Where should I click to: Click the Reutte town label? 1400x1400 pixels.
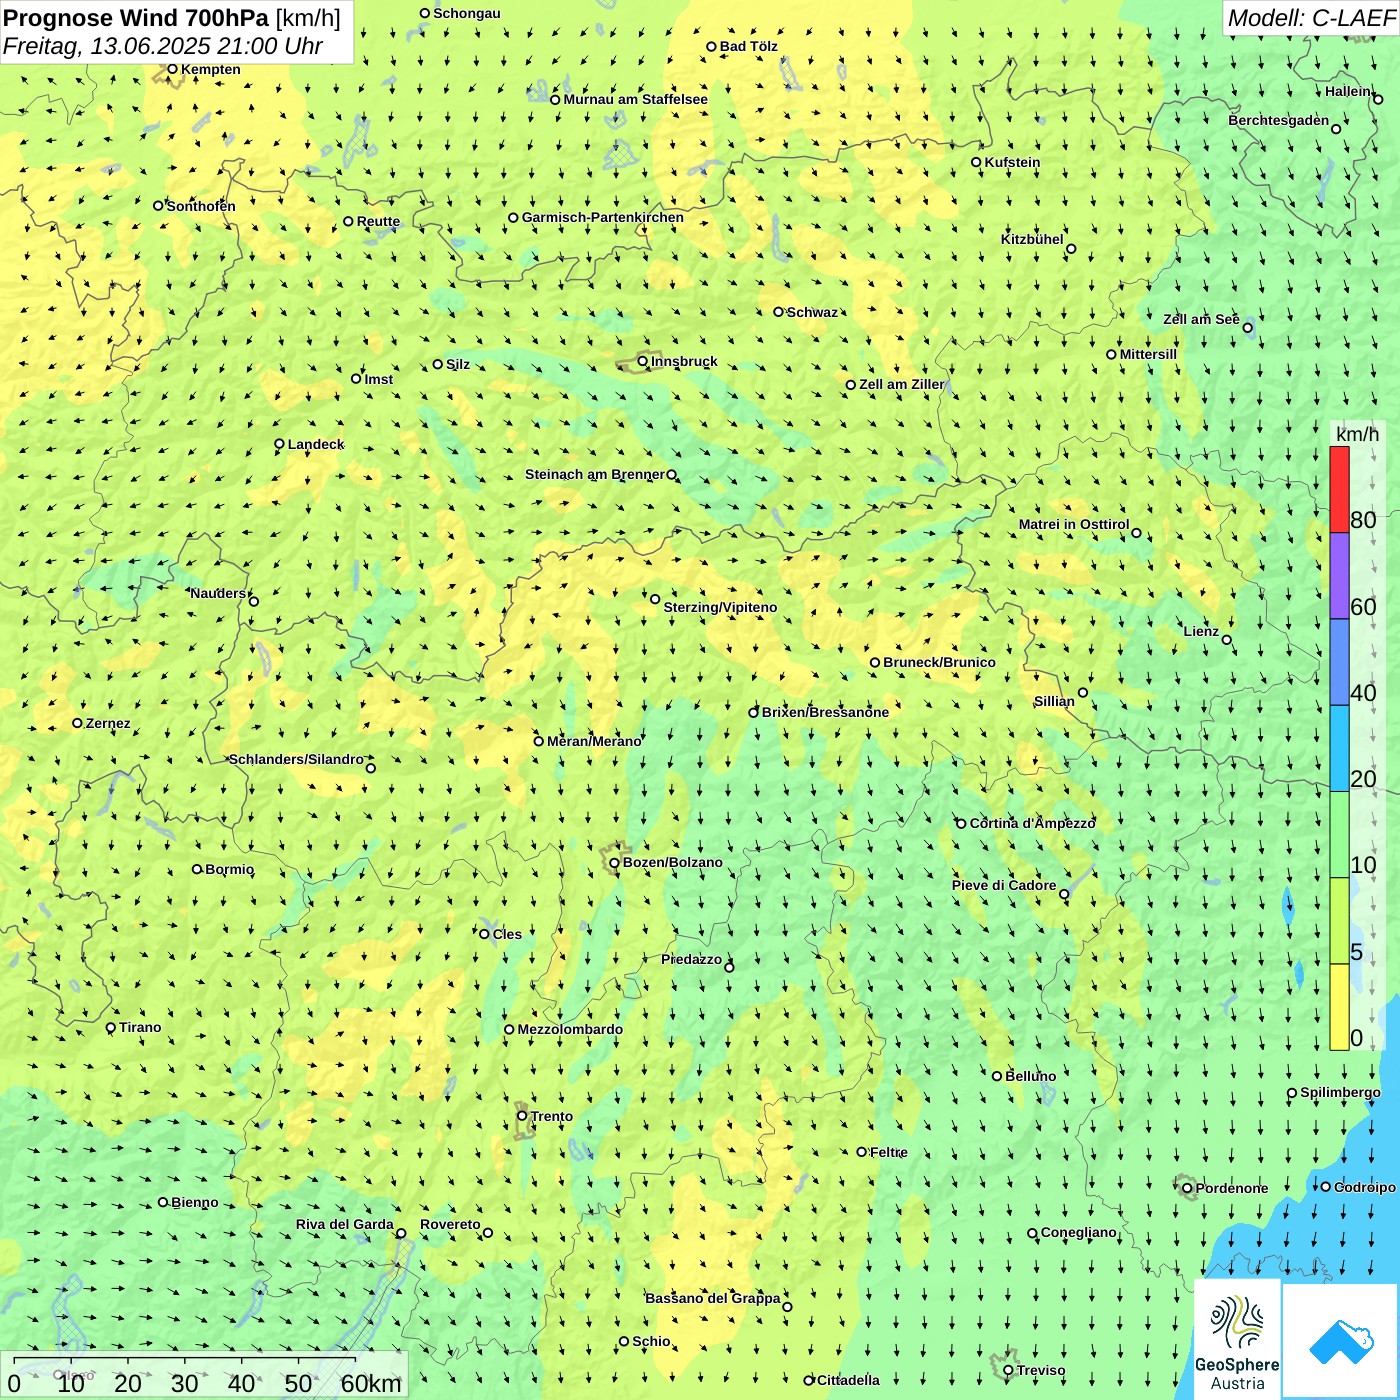point(378,221)
